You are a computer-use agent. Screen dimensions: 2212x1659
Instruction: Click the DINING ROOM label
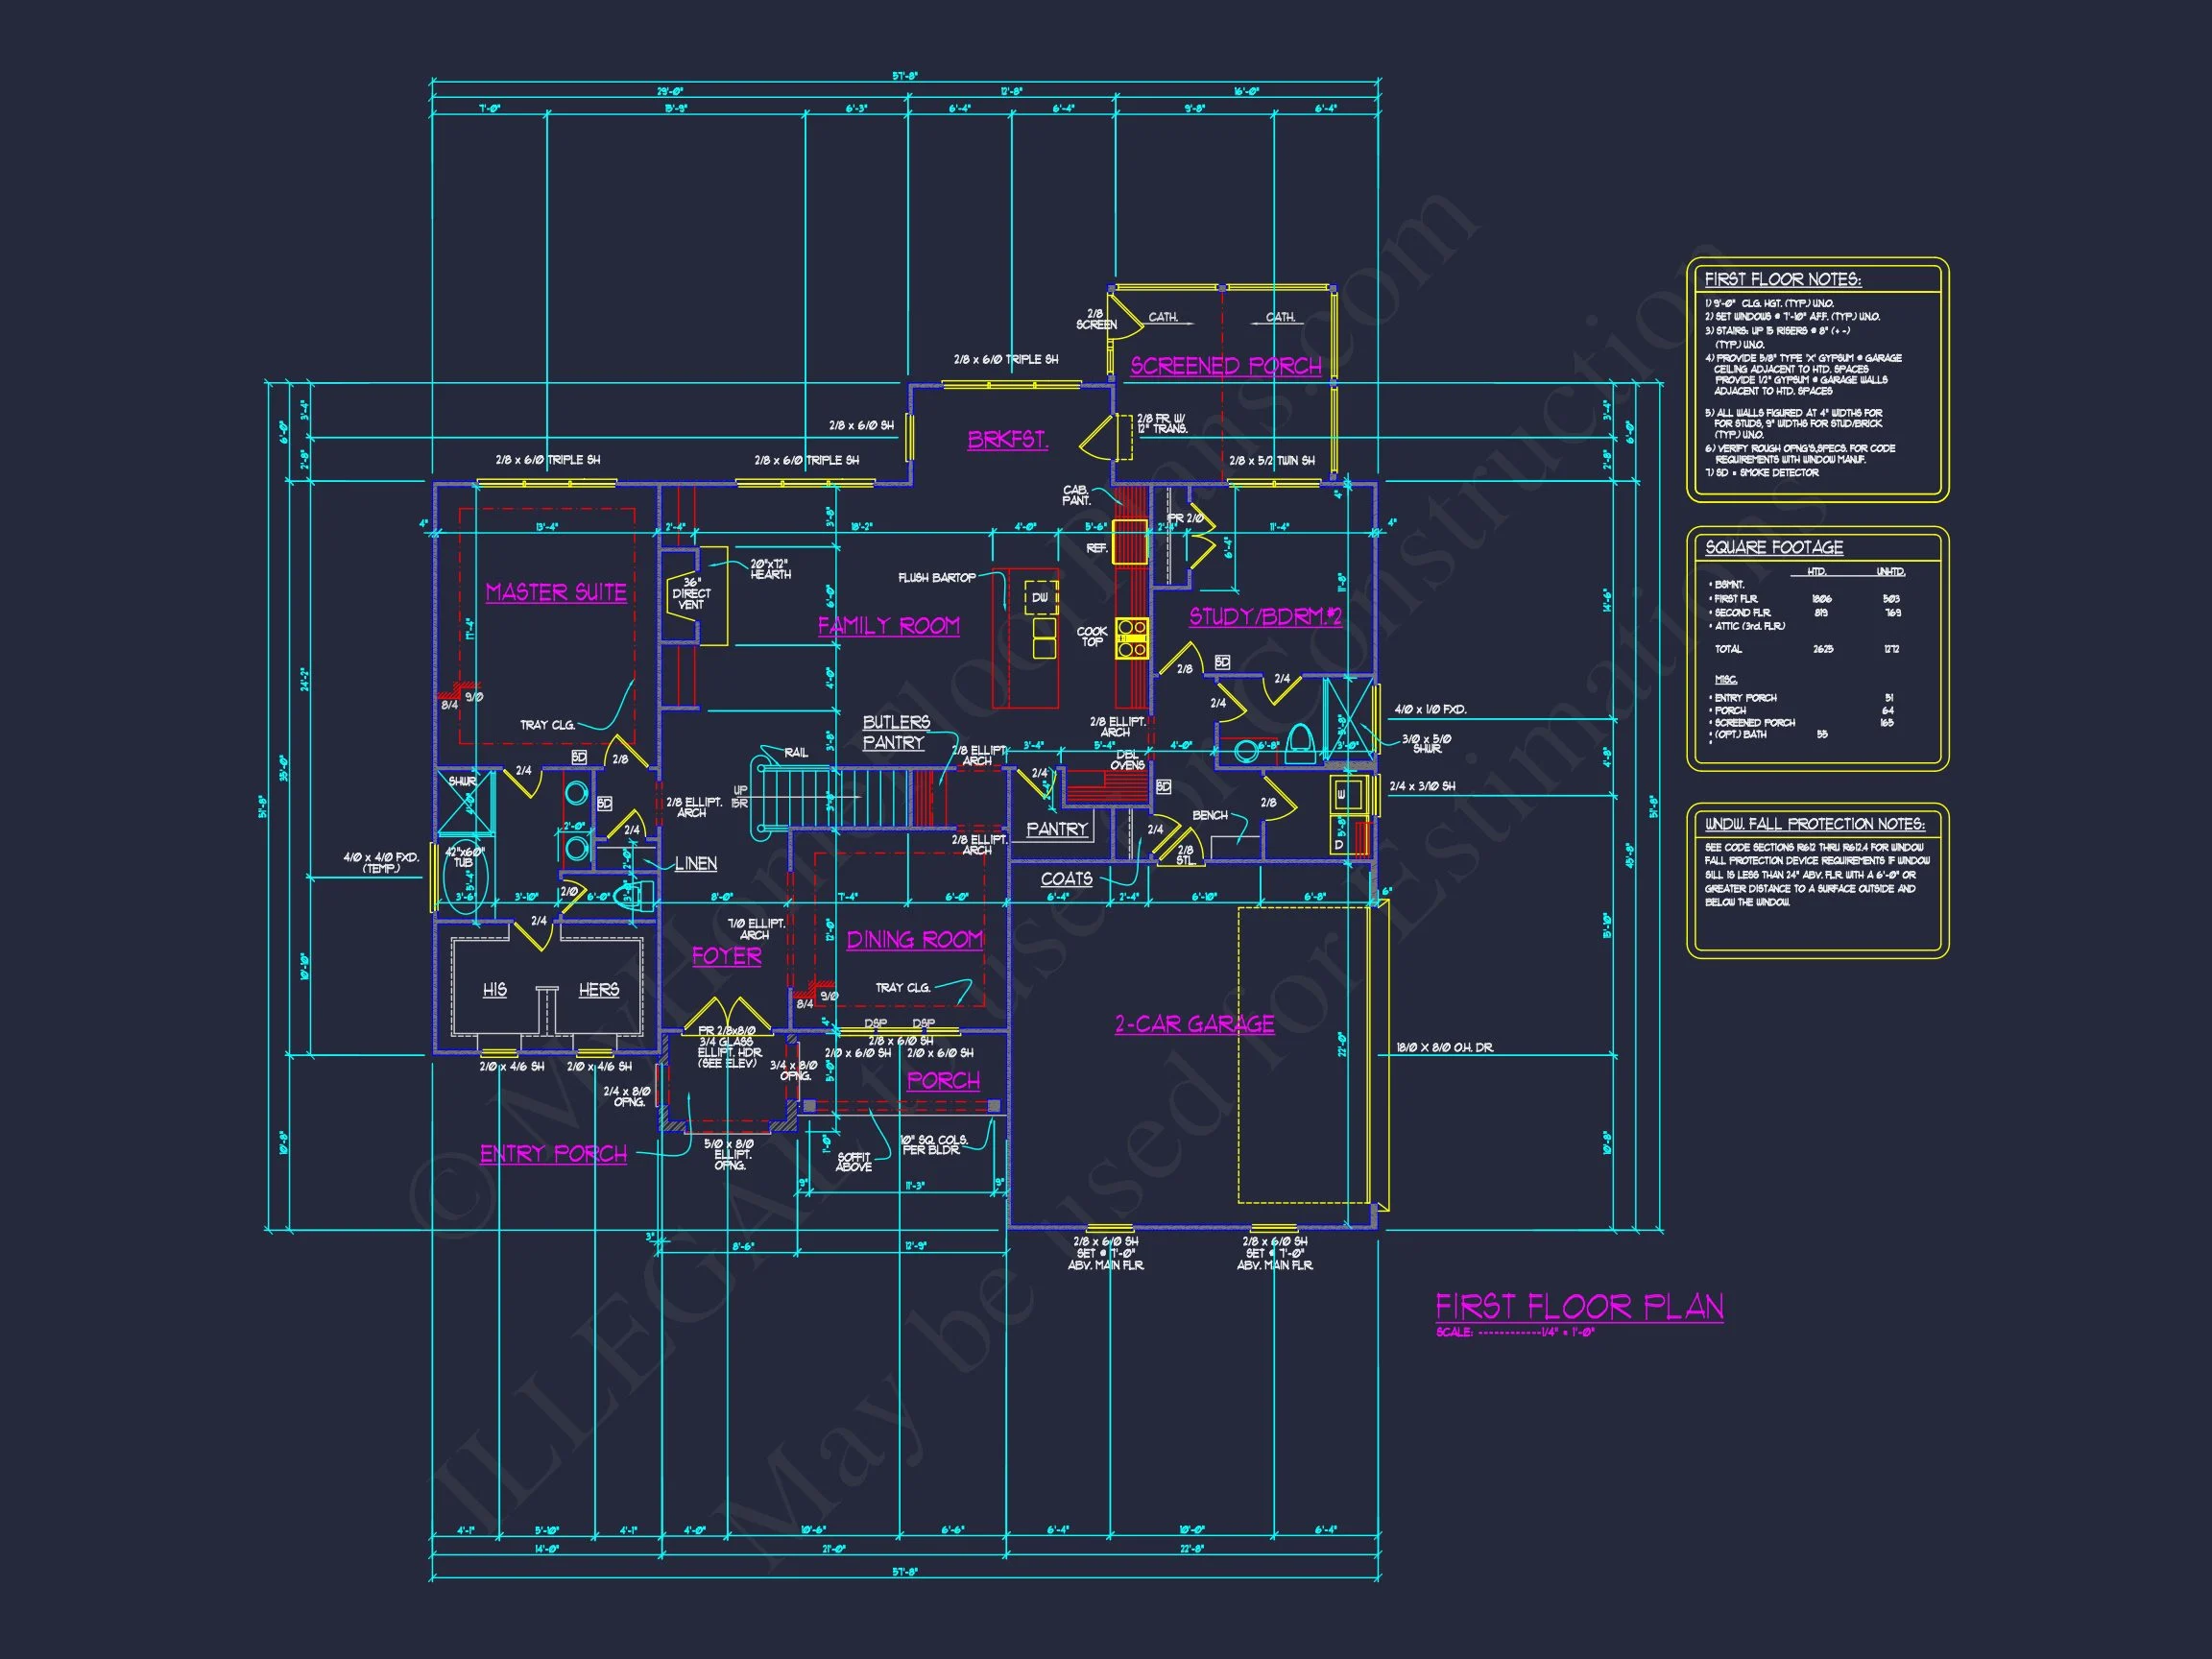tap(914, 940)
